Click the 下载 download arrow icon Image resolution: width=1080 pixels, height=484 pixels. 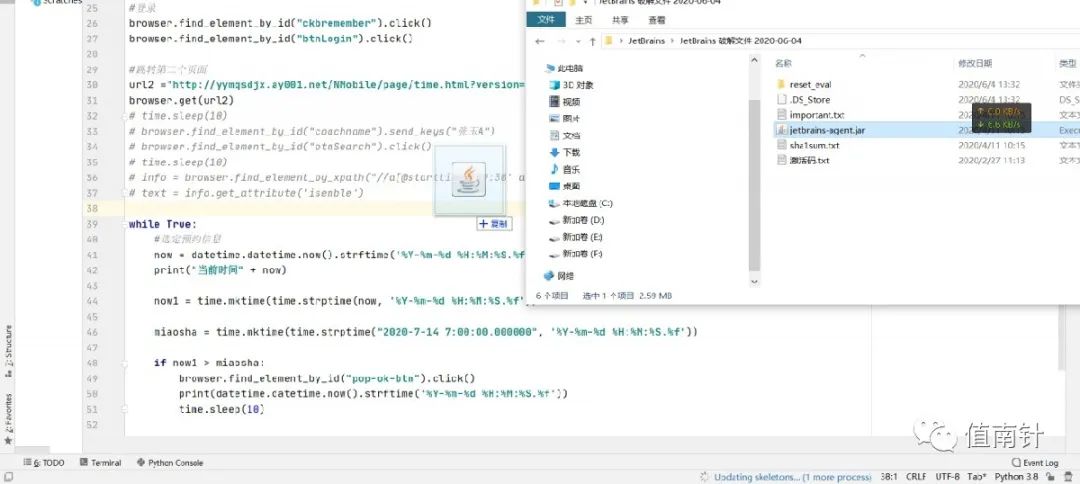click(x=554, y=152)
